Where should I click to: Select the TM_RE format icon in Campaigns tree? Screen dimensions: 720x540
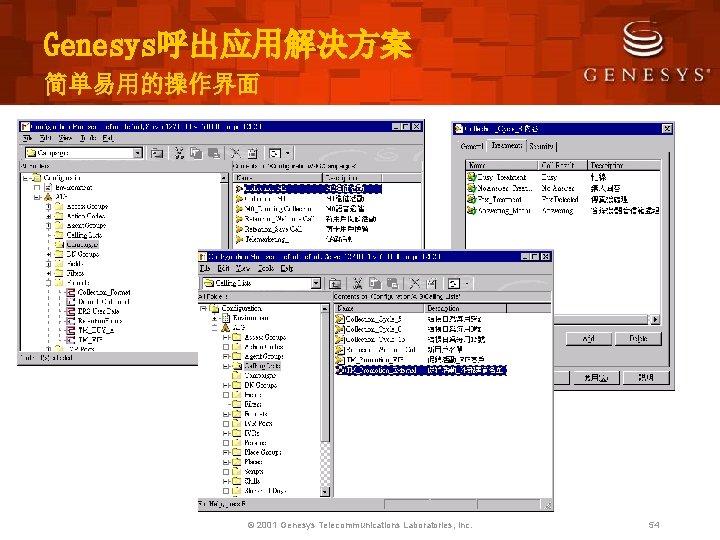(x=71, y=340)
